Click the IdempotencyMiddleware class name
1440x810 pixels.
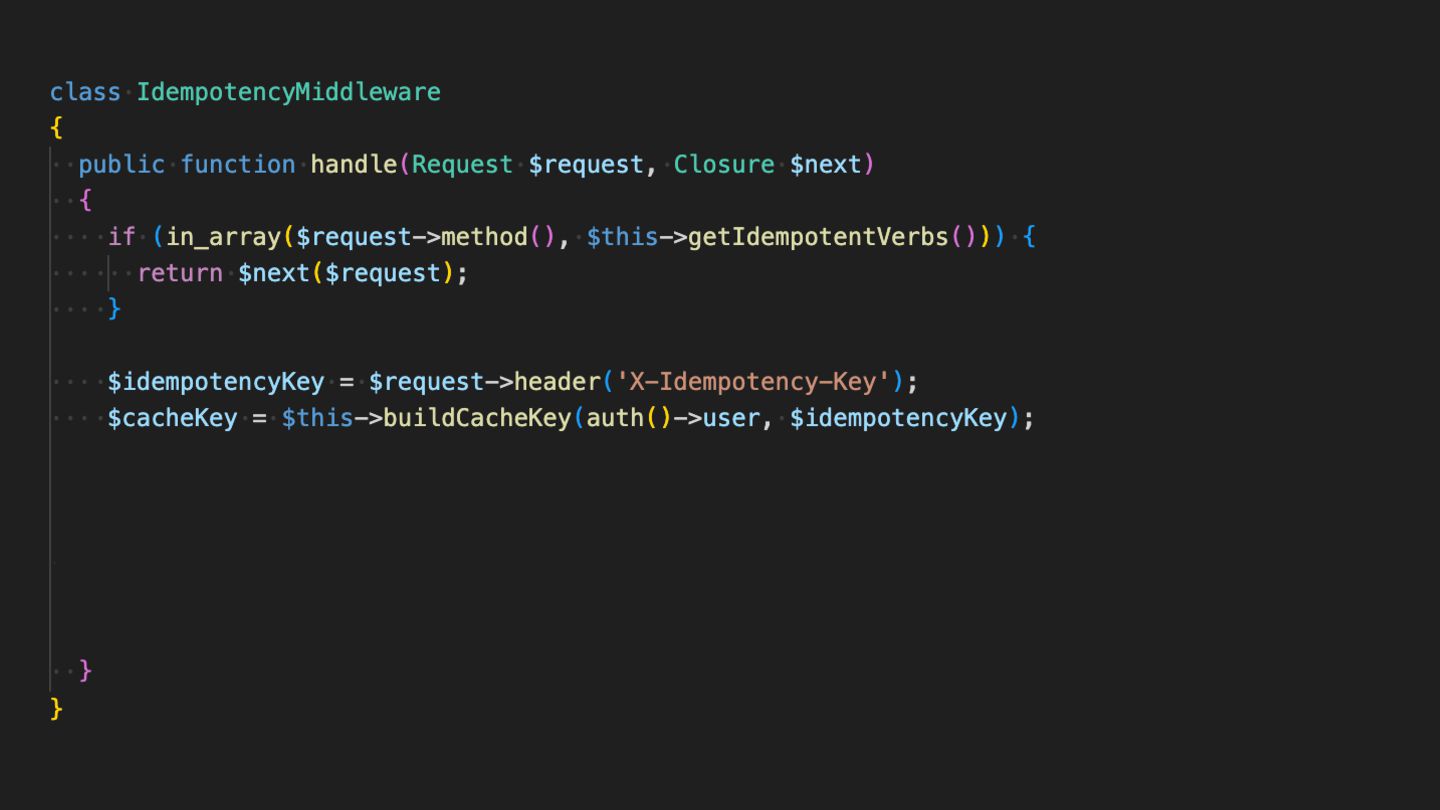click(x=288, y=92)
